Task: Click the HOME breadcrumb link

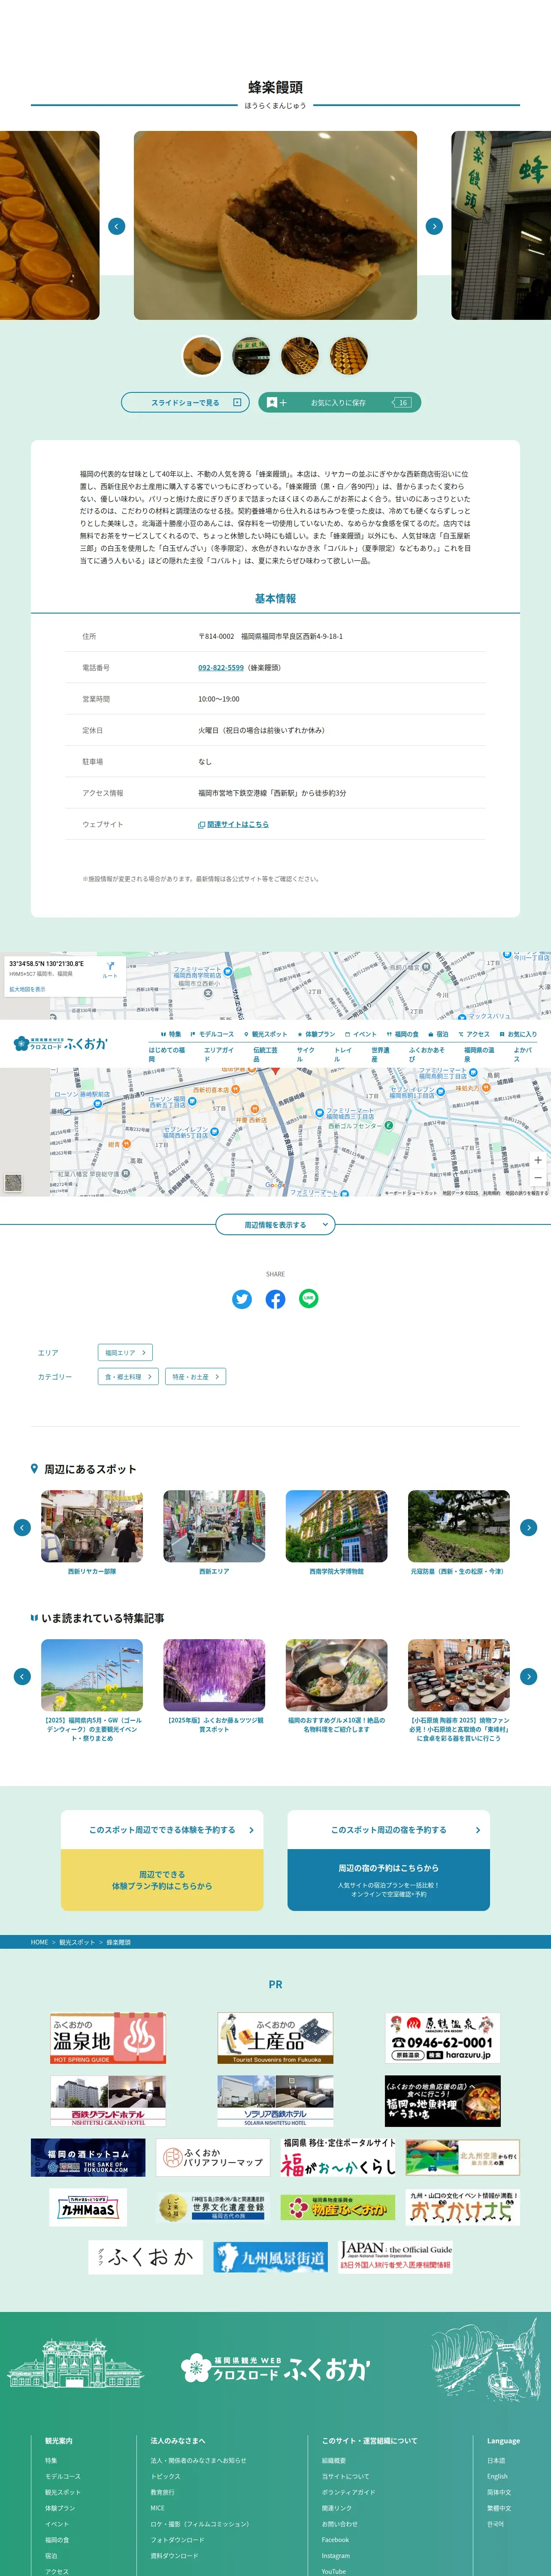Action: point(40,1942)
